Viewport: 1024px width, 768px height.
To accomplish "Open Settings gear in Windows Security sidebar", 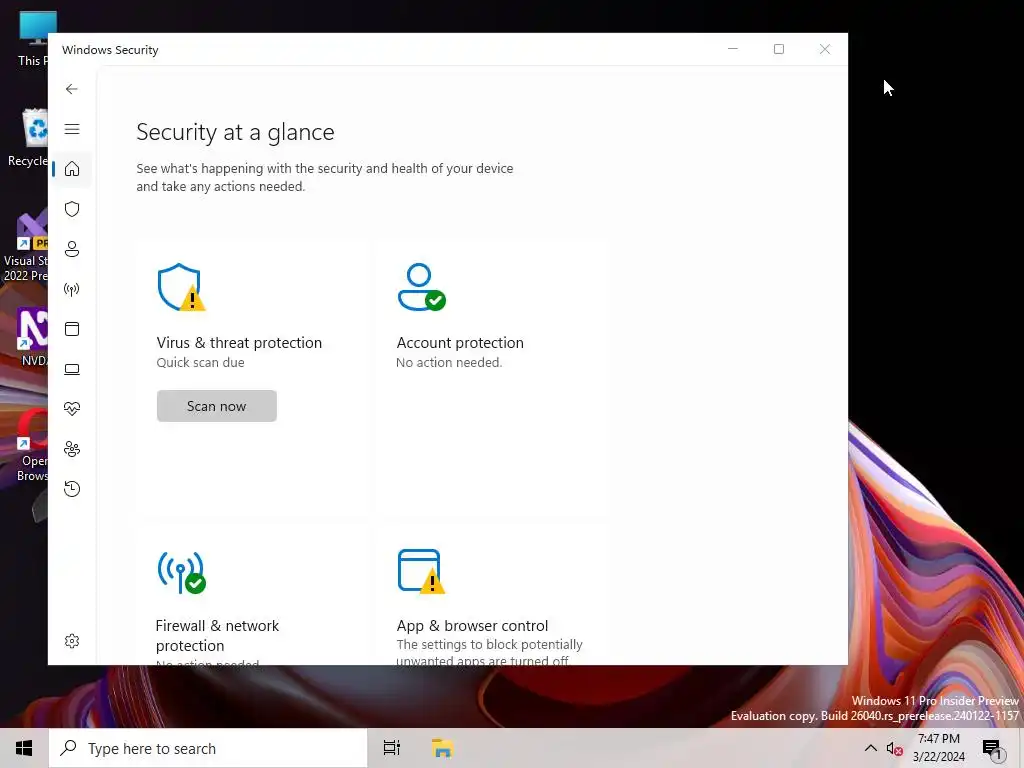I will click(x=72, y=641).
